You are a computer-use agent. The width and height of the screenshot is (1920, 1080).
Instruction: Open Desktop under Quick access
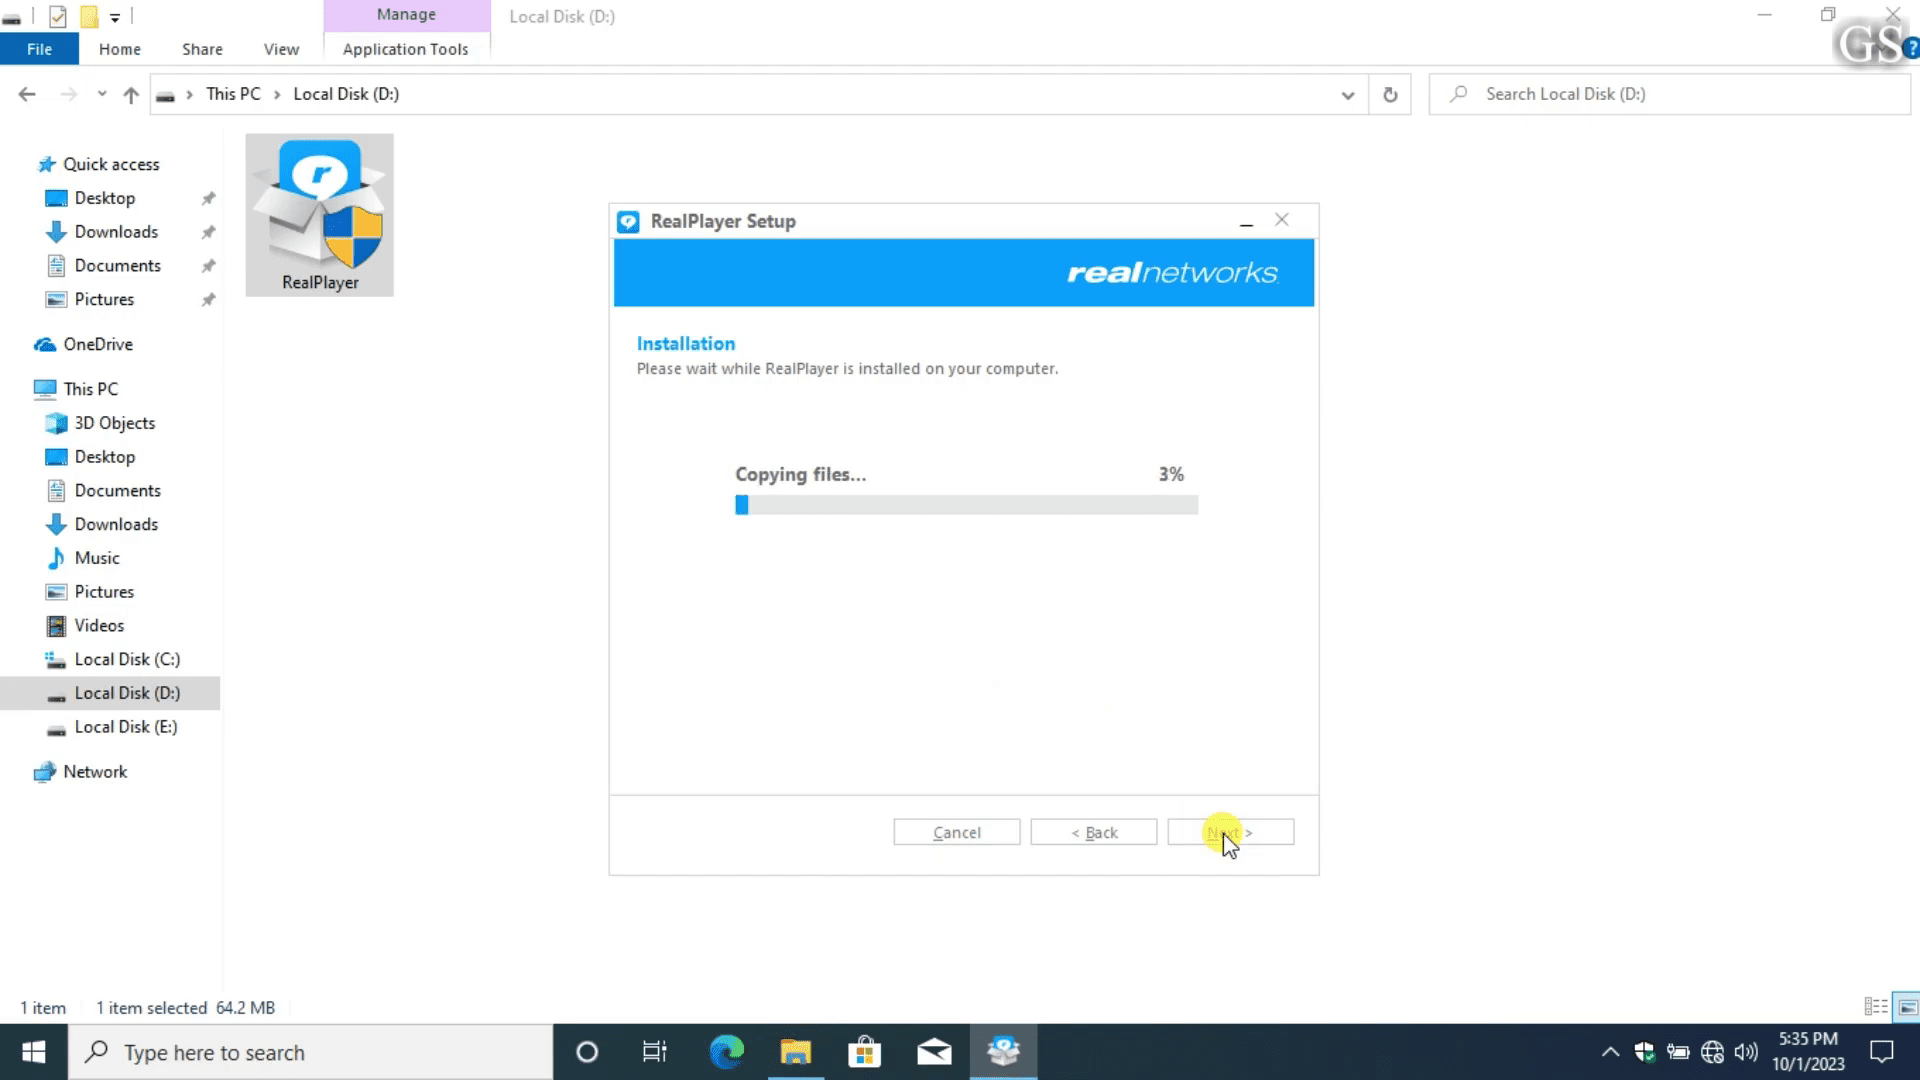[x=104, y=198]
